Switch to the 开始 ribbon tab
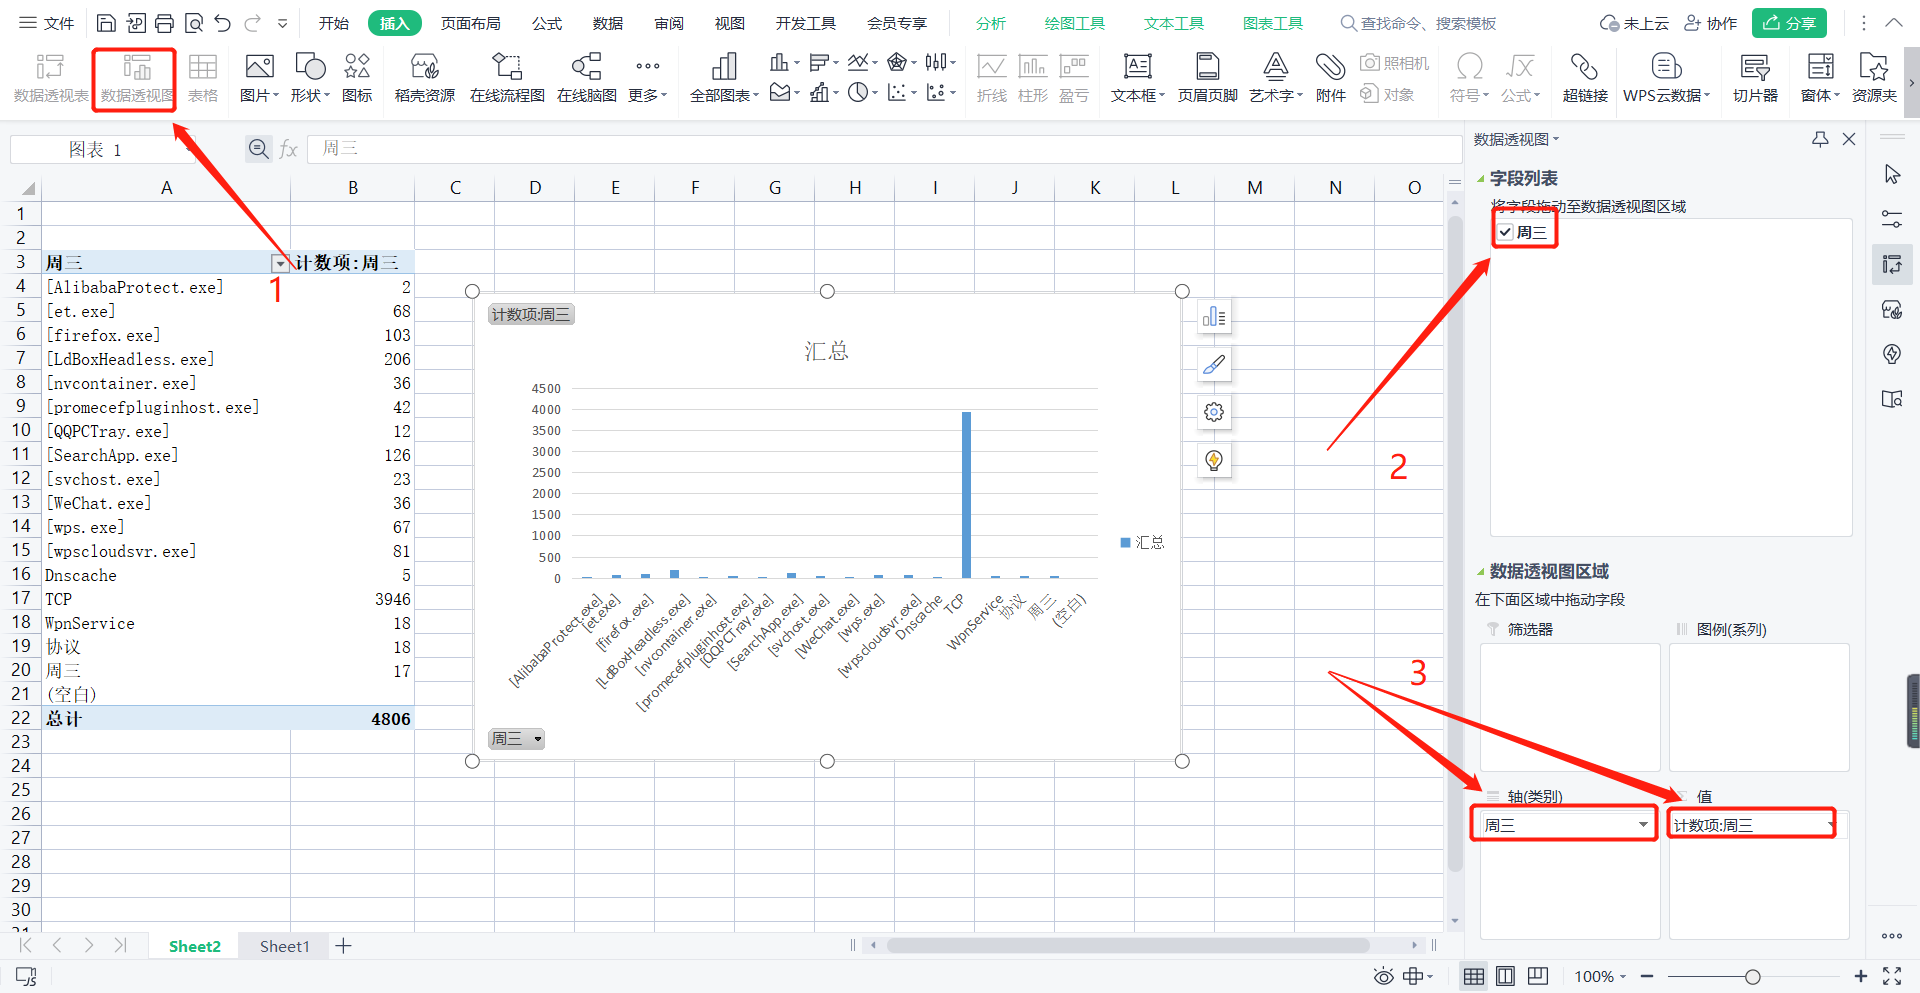 [334, 23]
